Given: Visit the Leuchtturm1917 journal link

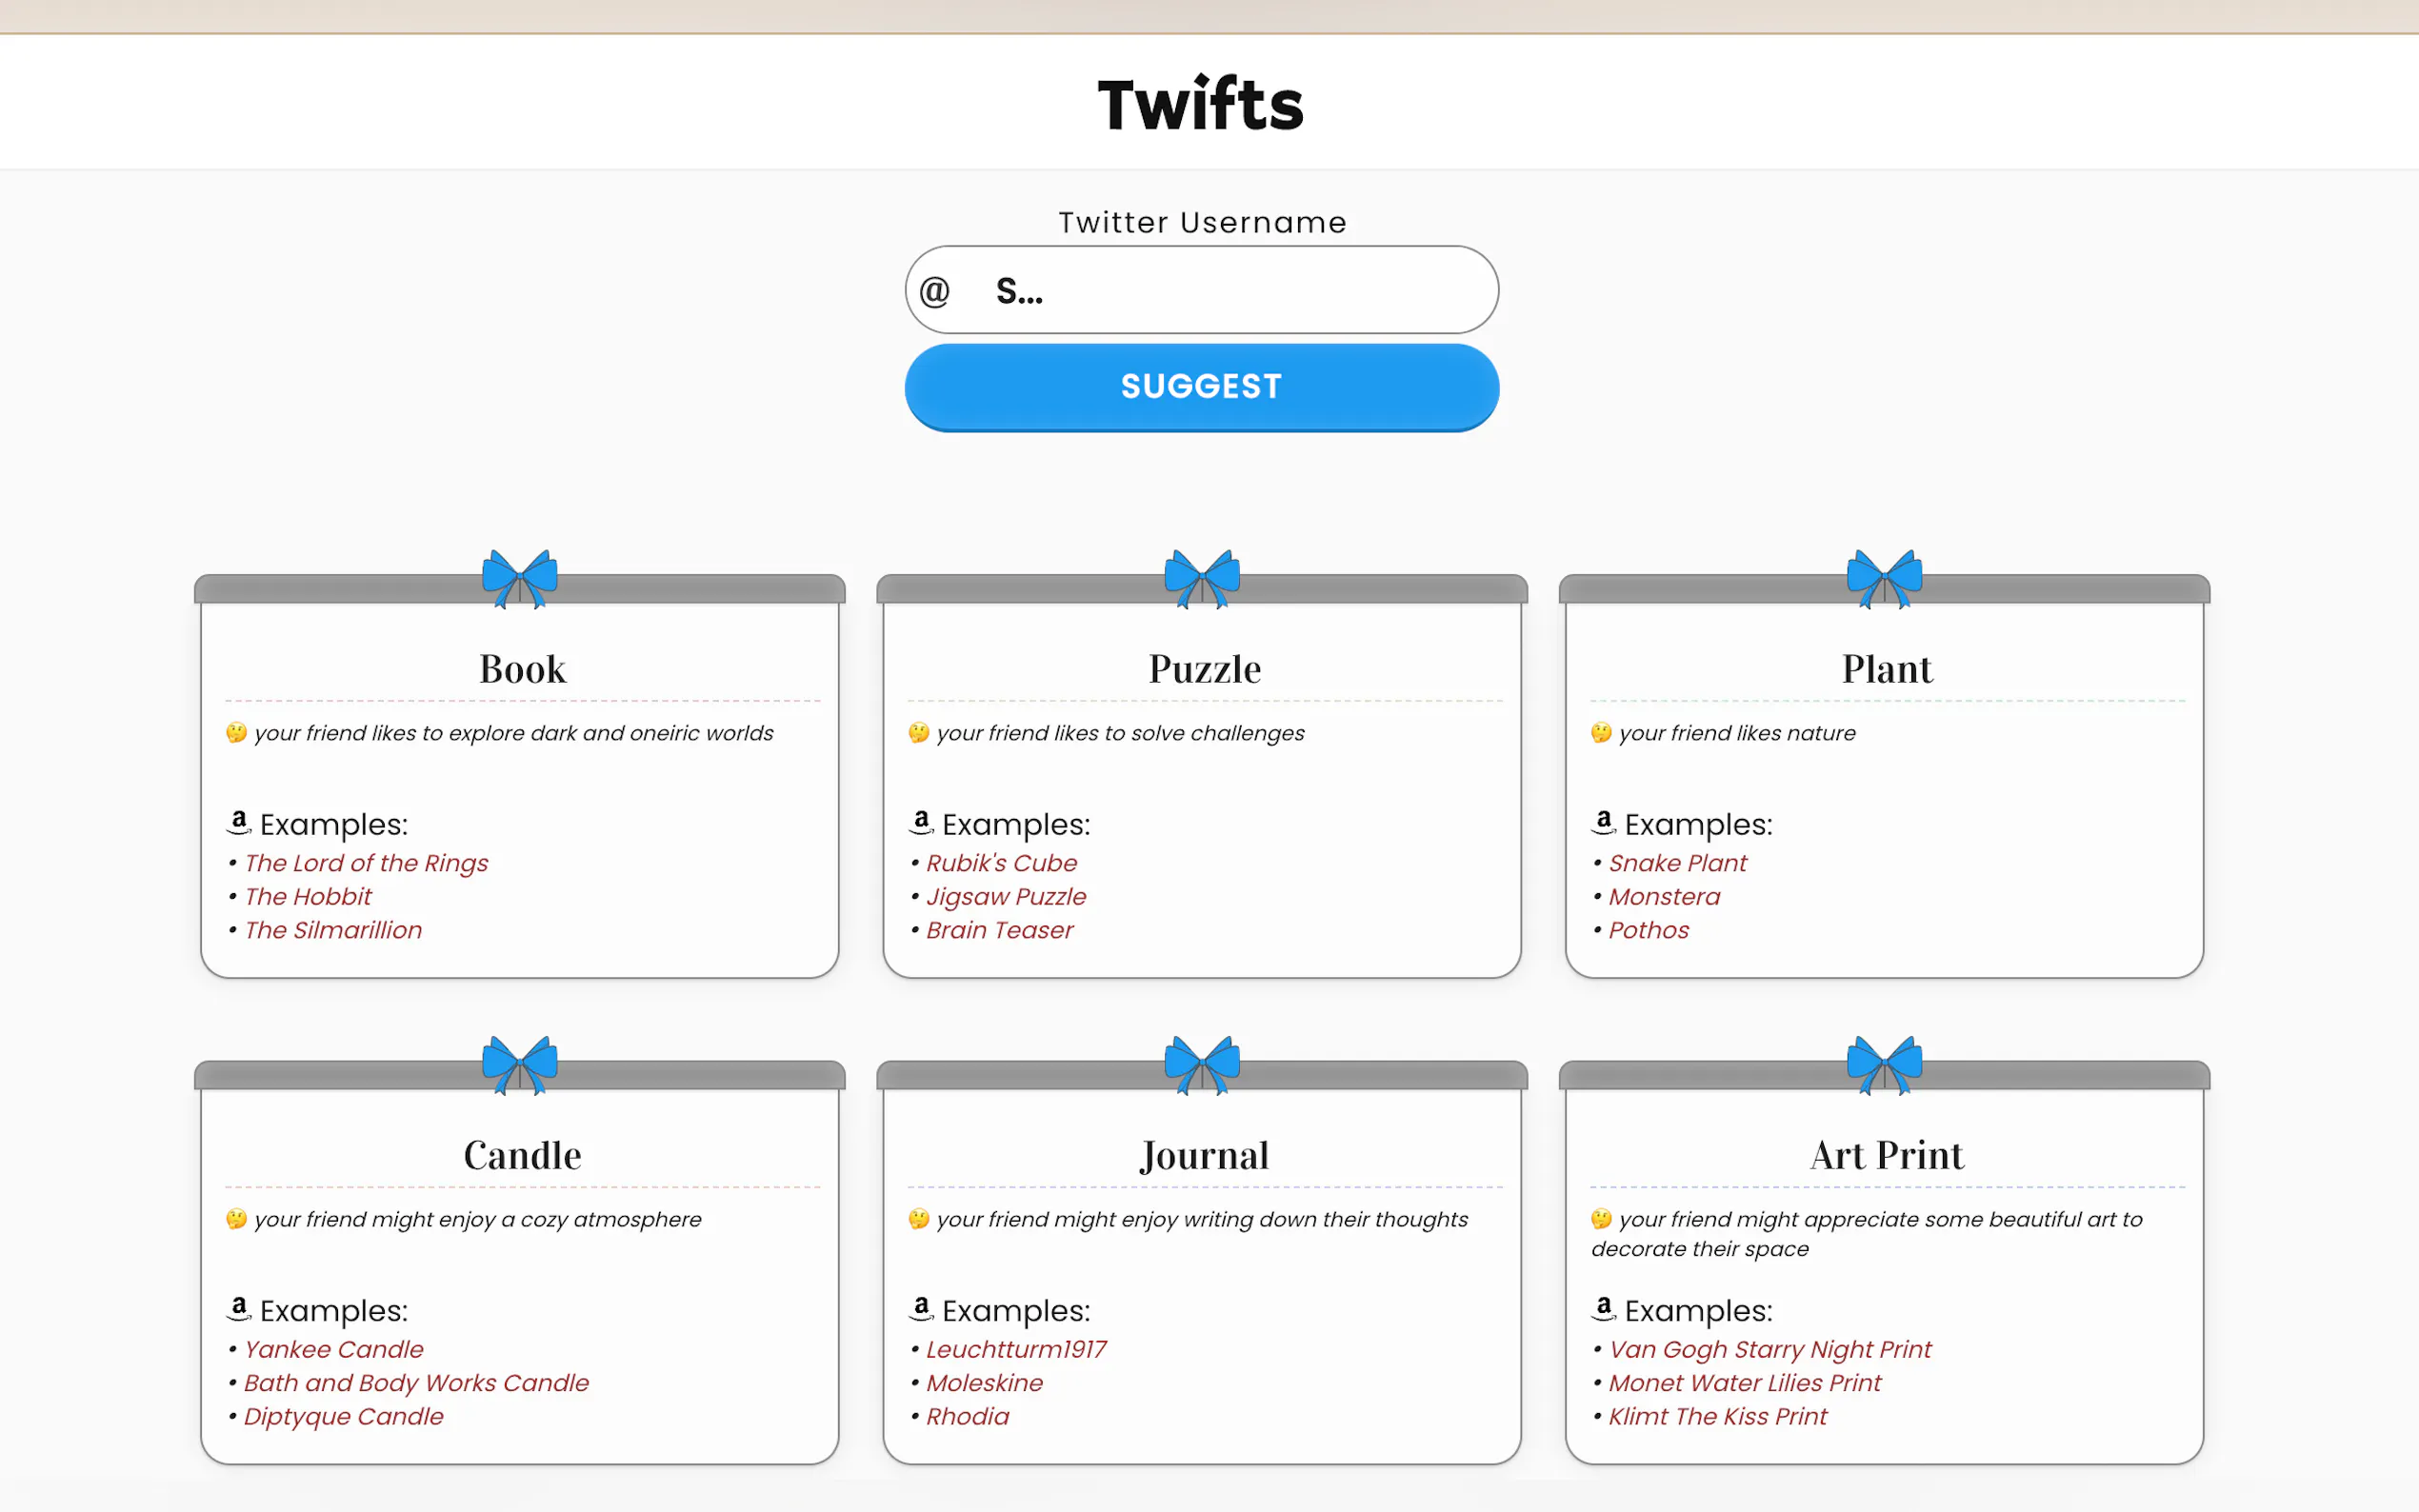Looking at the screenshot, I should (x=1016, y=1349).
